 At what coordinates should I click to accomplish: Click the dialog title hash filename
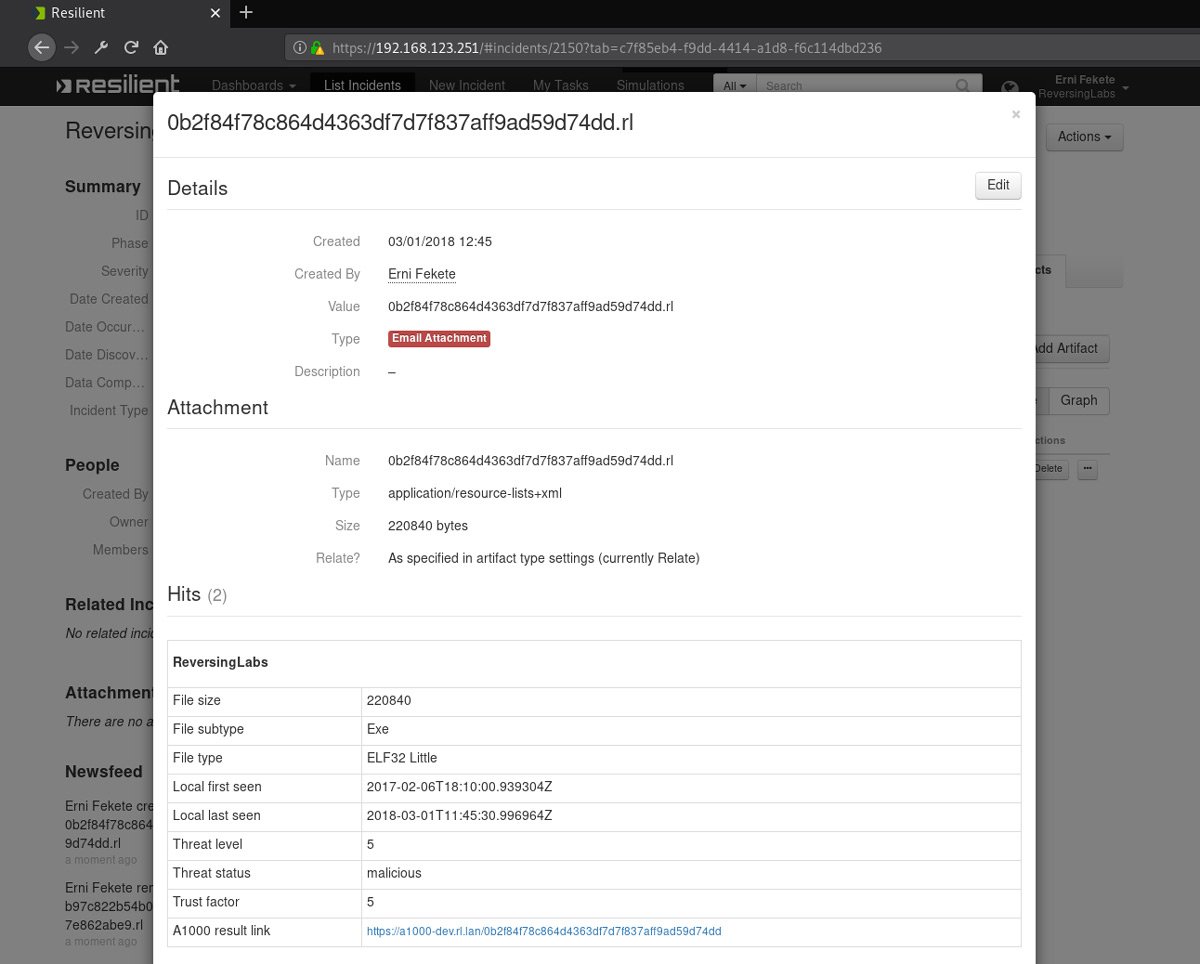[400, 122]
